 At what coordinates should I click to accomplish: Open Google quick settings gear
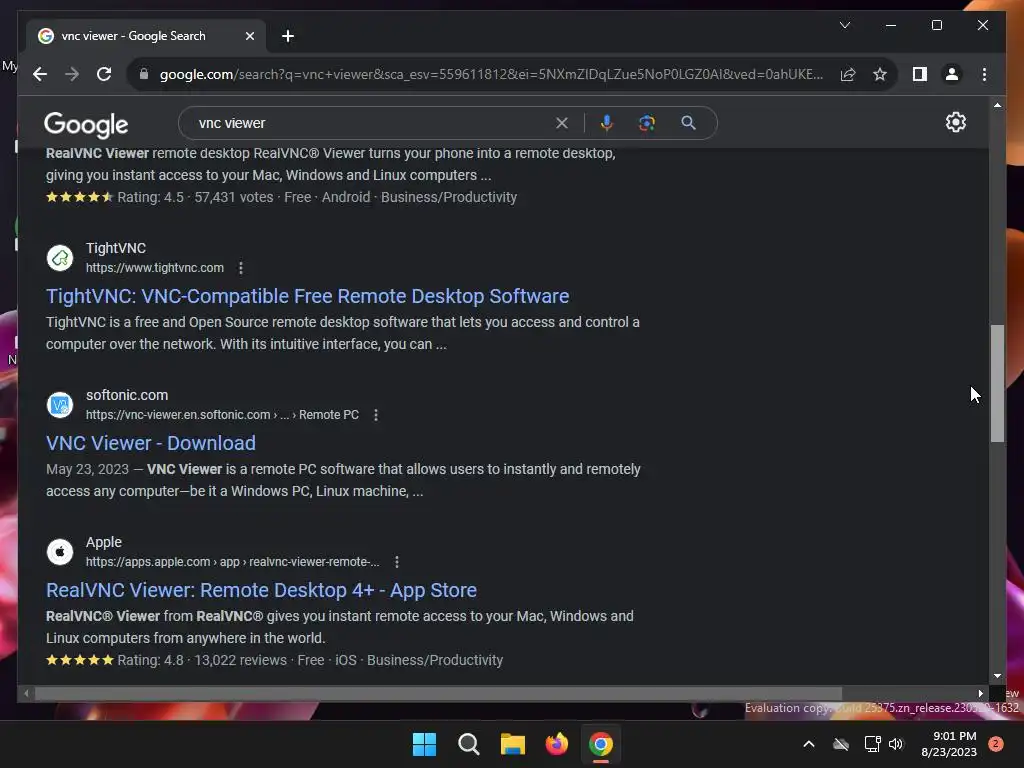pos(955,122)
